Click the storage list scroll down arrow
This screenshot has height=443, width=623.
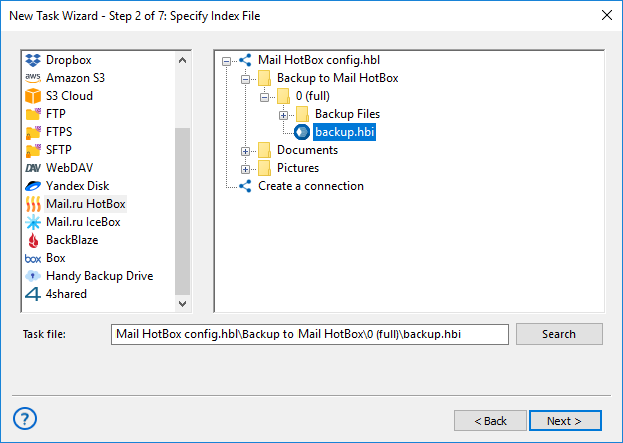pos(182,304)
